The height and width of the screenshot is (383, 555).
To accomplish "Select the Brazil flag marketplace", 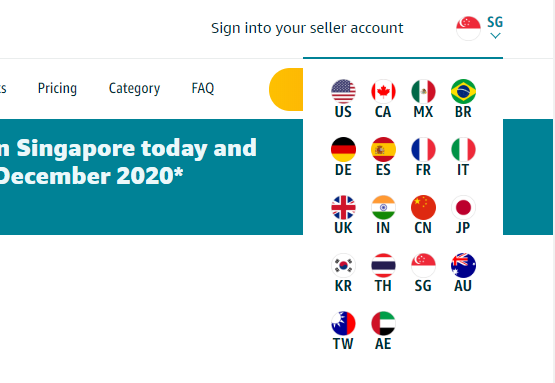I will pos(463,91).
